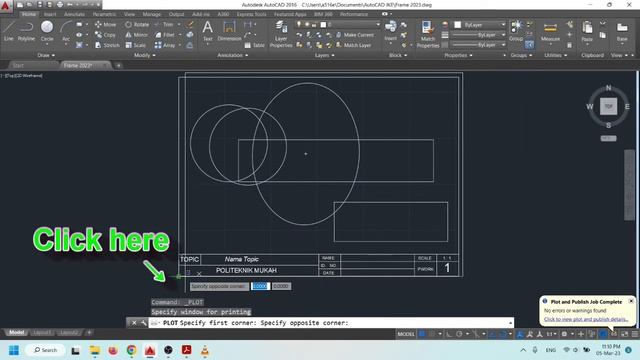Select the Circle tool
This screenshot has height=360, width=640.
47,31
